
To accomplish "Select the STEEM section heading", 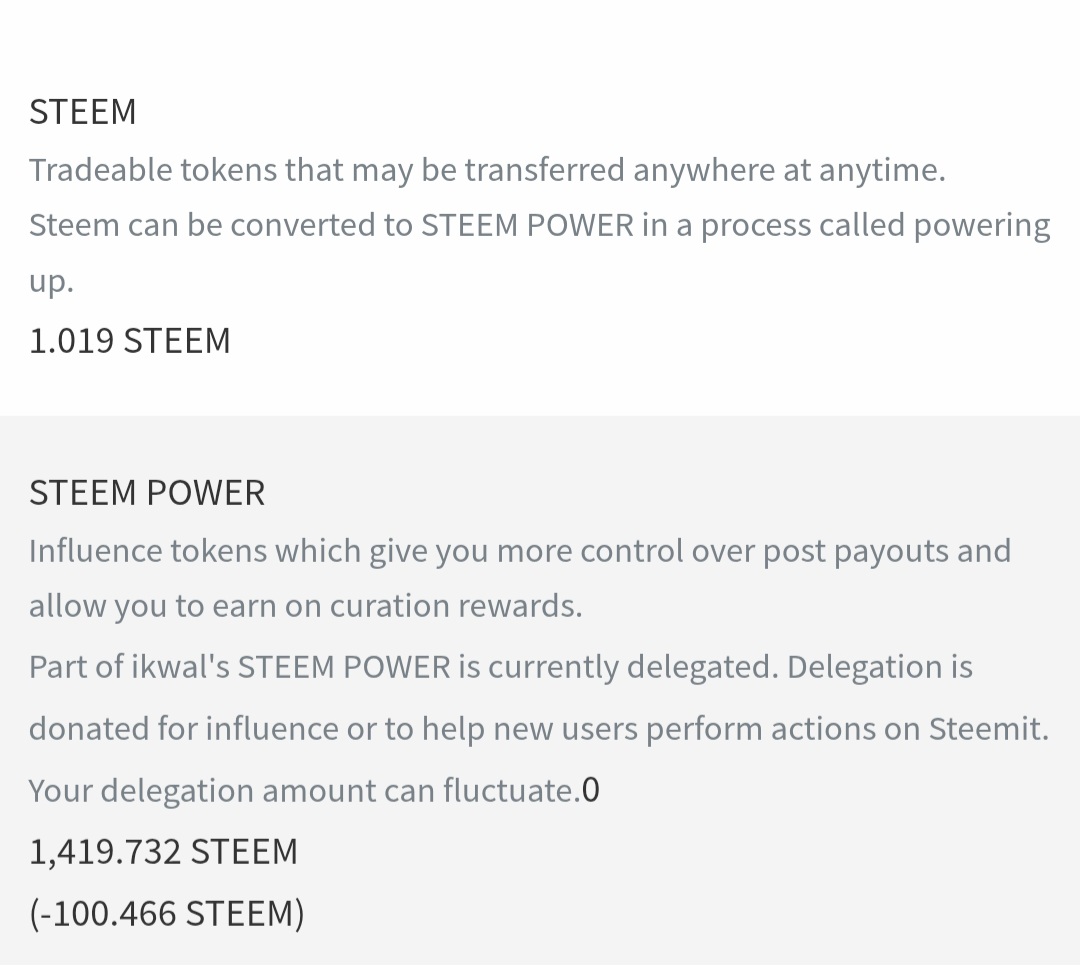I will 83,112.
